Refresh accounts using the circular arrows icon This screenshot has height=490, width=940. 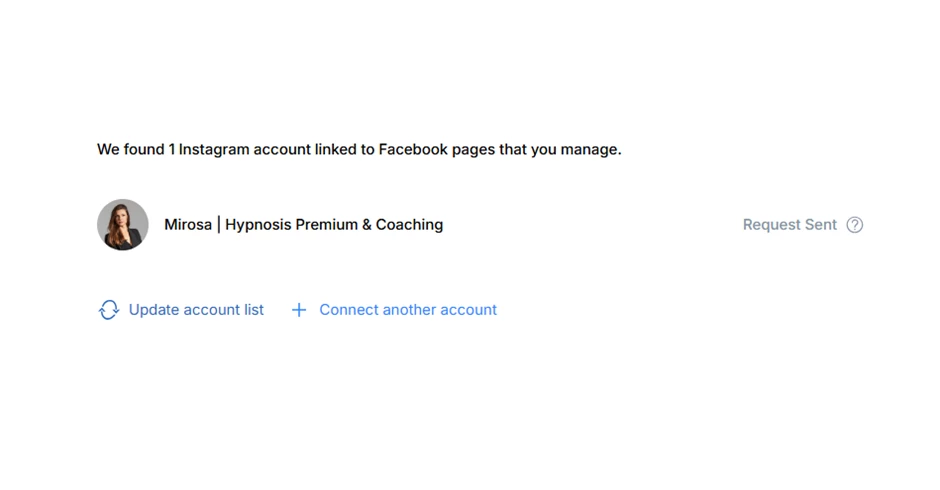click(109, 310)
